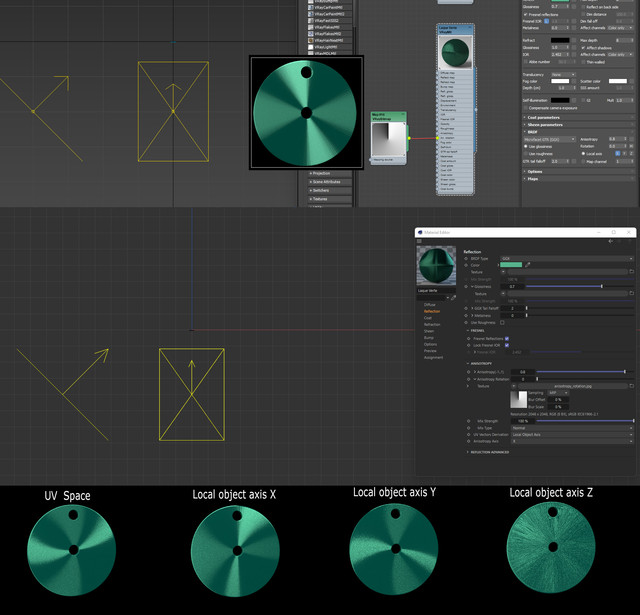Switch to Bump tab in Material Editor
Viewport: 640px width, 615px height.
[429, 337]
